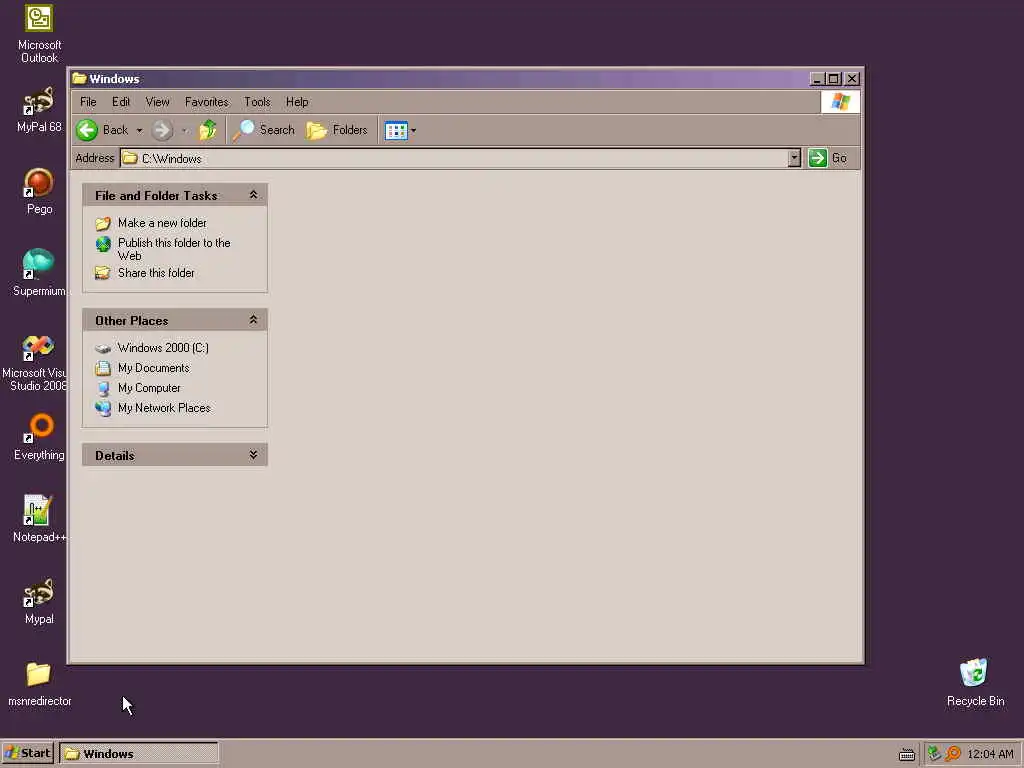Image resolution: width=1024 pixels, height=768 pixels.
Task: Click the Windows flag logo in toolbar
Action: click(840, 102)
